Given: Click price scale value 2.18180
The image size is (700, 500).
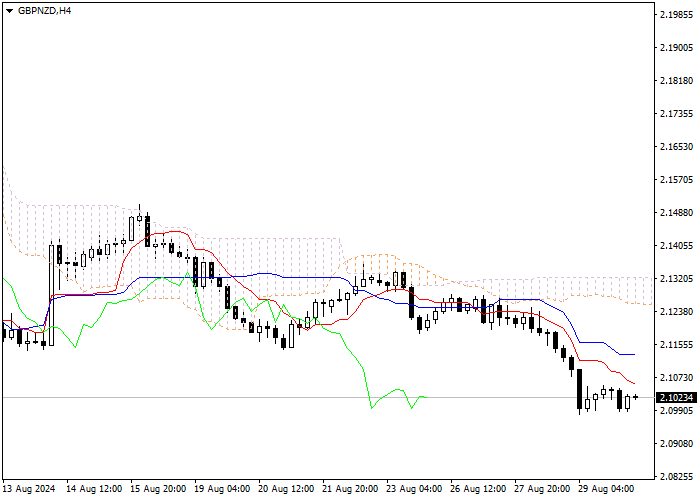Looking at the screenshot, I should coord(676,81).
